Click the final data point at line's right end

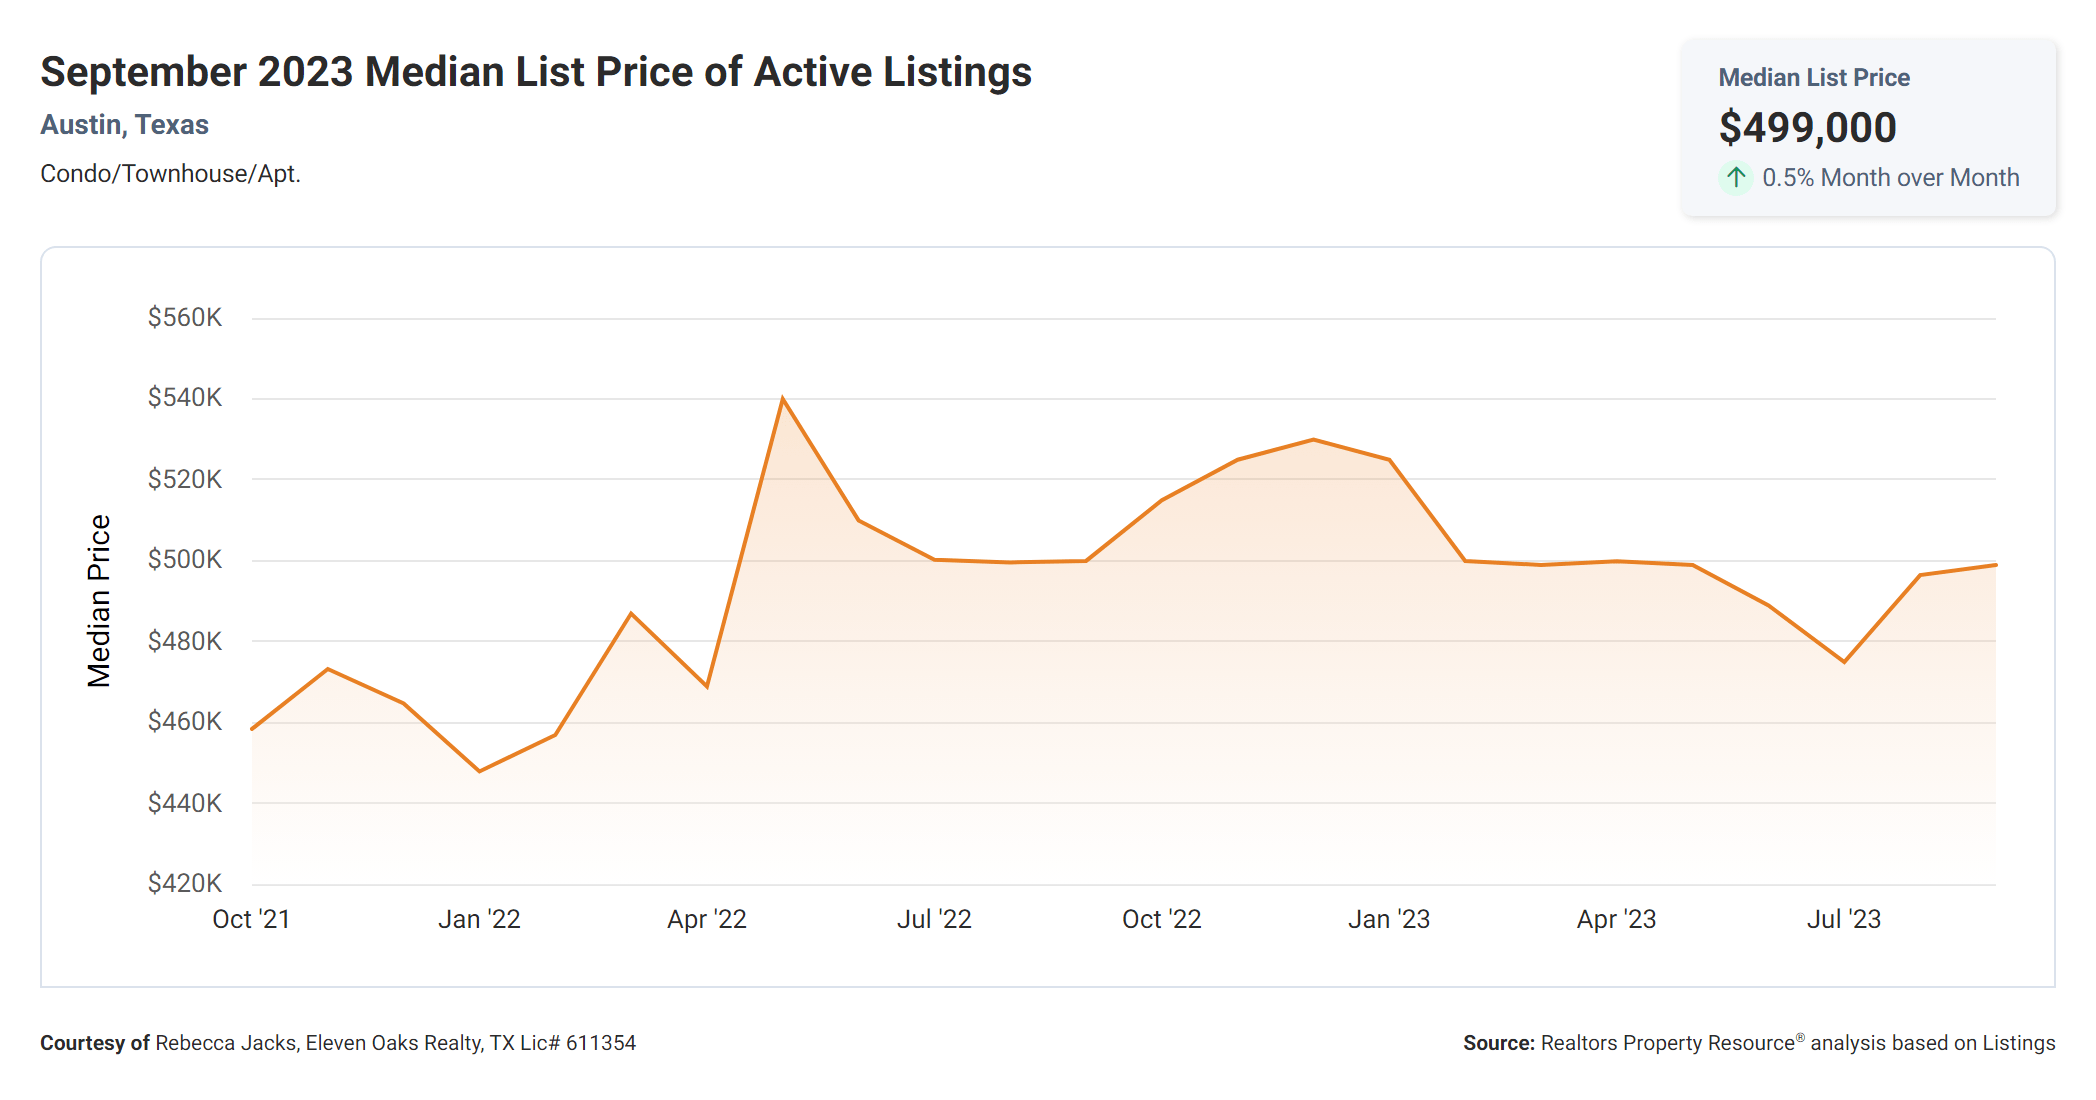[x=1995, y=565]
